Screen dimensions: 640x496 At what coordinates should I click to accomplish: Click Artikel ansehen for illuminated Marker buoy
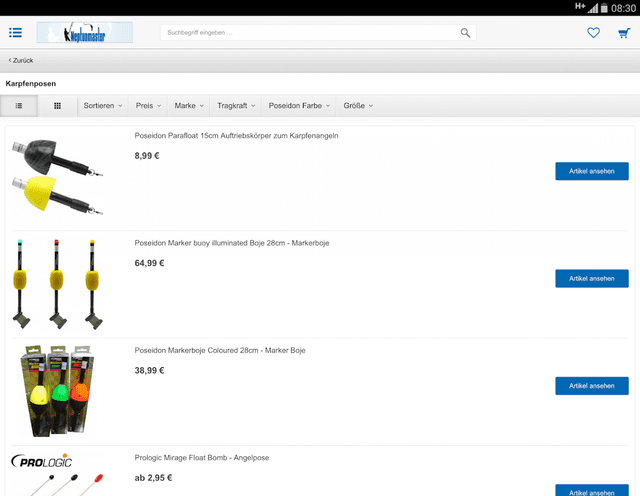coord(591,278)
